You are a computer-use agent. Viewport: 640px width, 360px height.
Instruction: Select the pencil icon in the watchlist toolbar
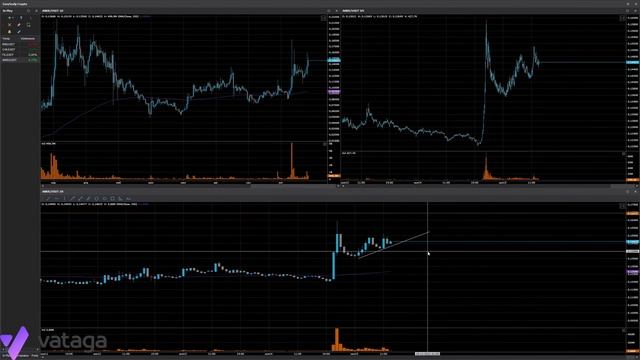pos(19,25)
